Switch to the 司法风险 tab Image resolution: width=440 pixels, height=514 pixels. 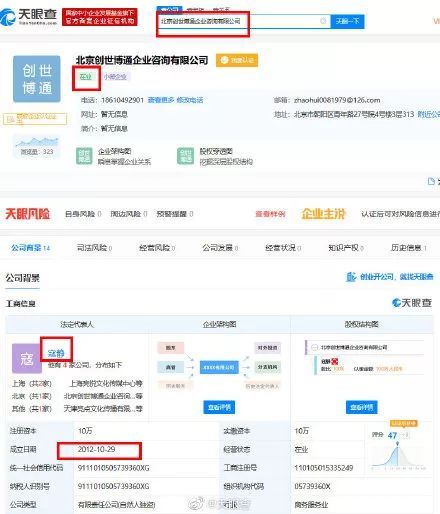[x=94, y=248]
